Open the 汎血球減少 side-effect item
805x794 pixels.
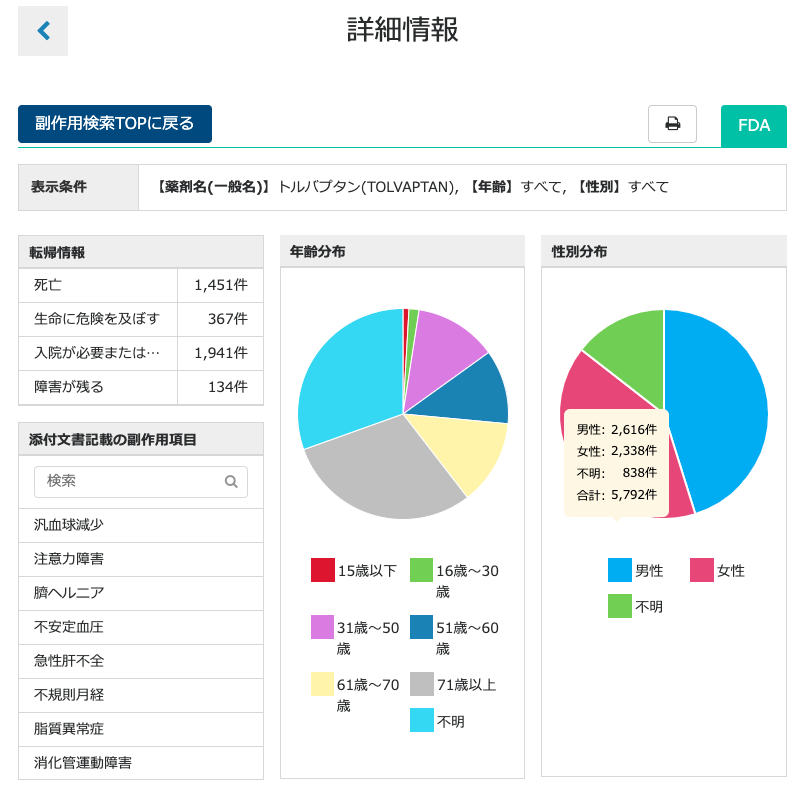[x=141, y=525]
